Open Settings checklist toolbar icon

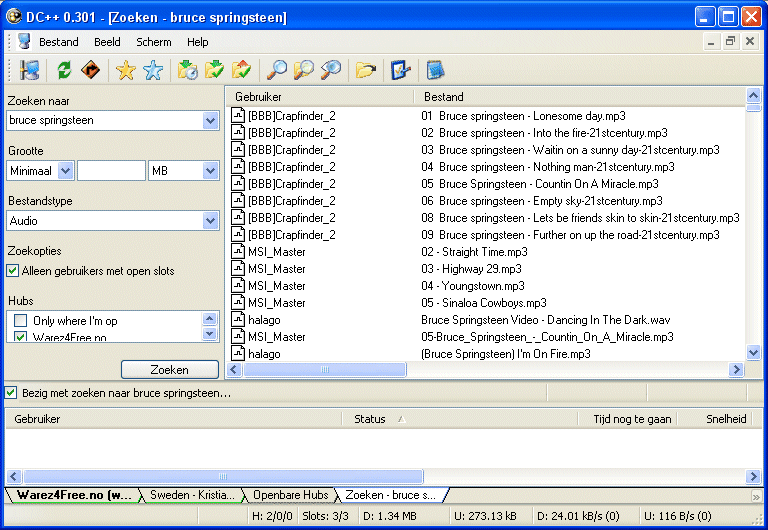click(x=400, y=70)
